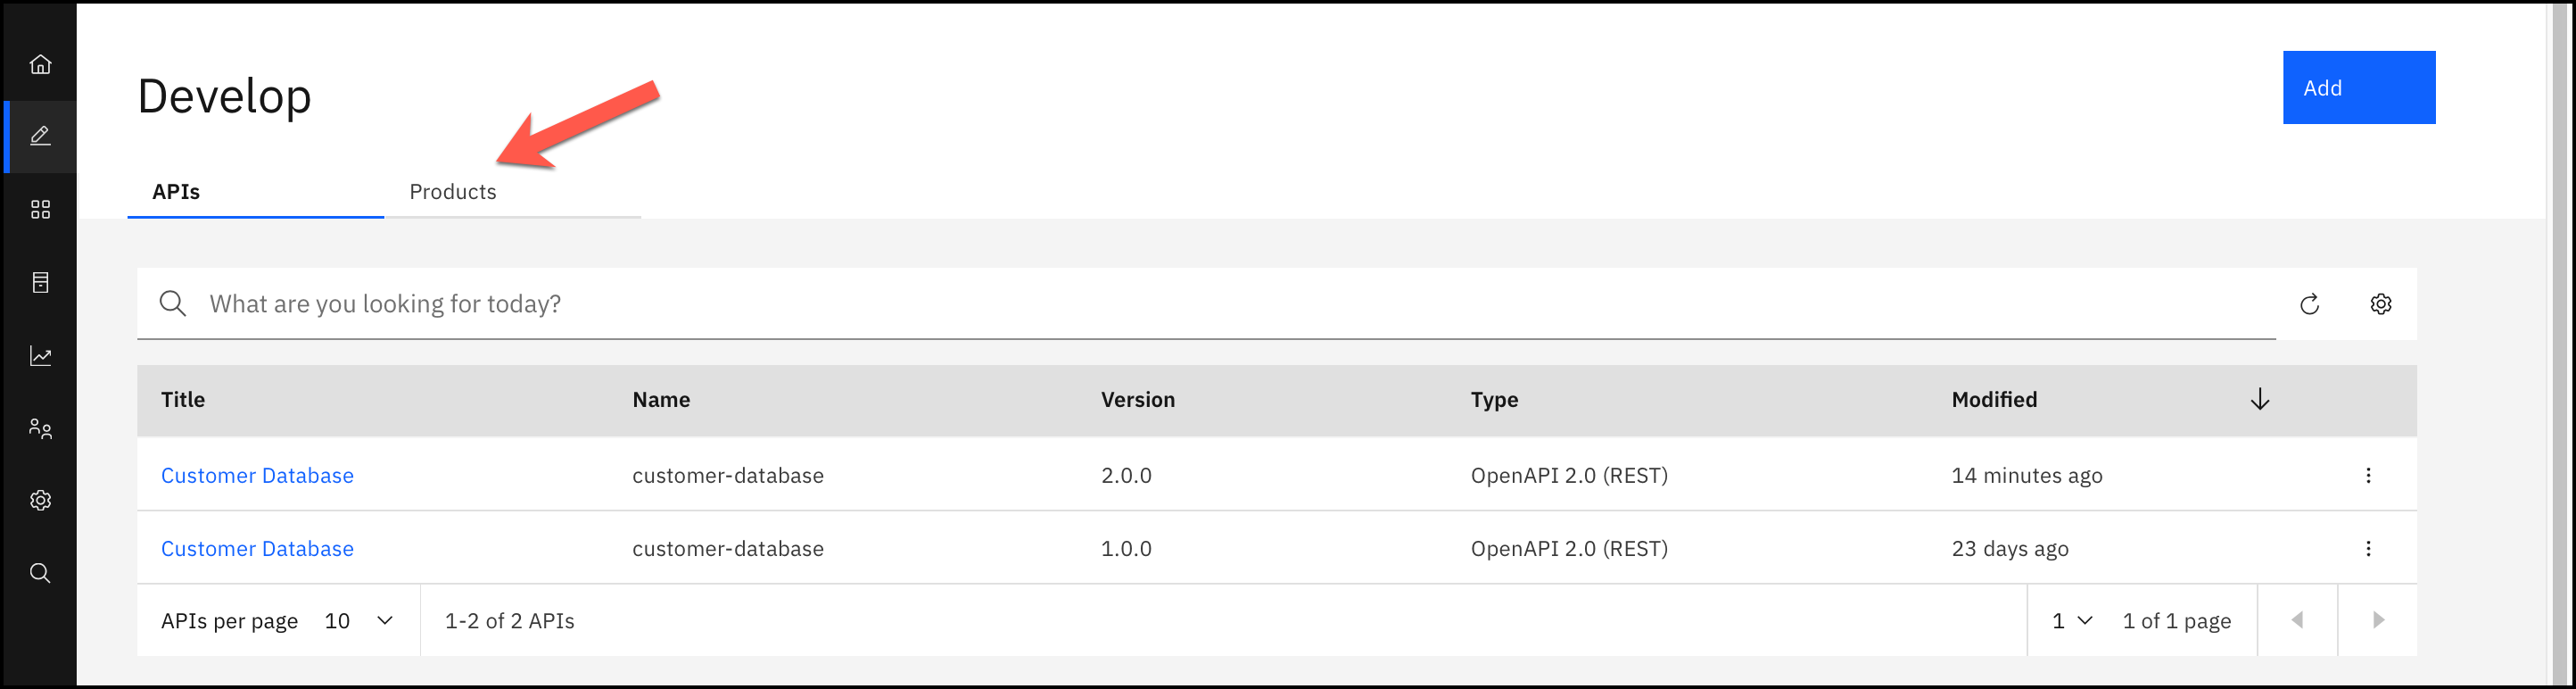Open the Analytics chart icon
Image resolution: width=2576 pixels, height=689 pixels.
coord(40,356)
